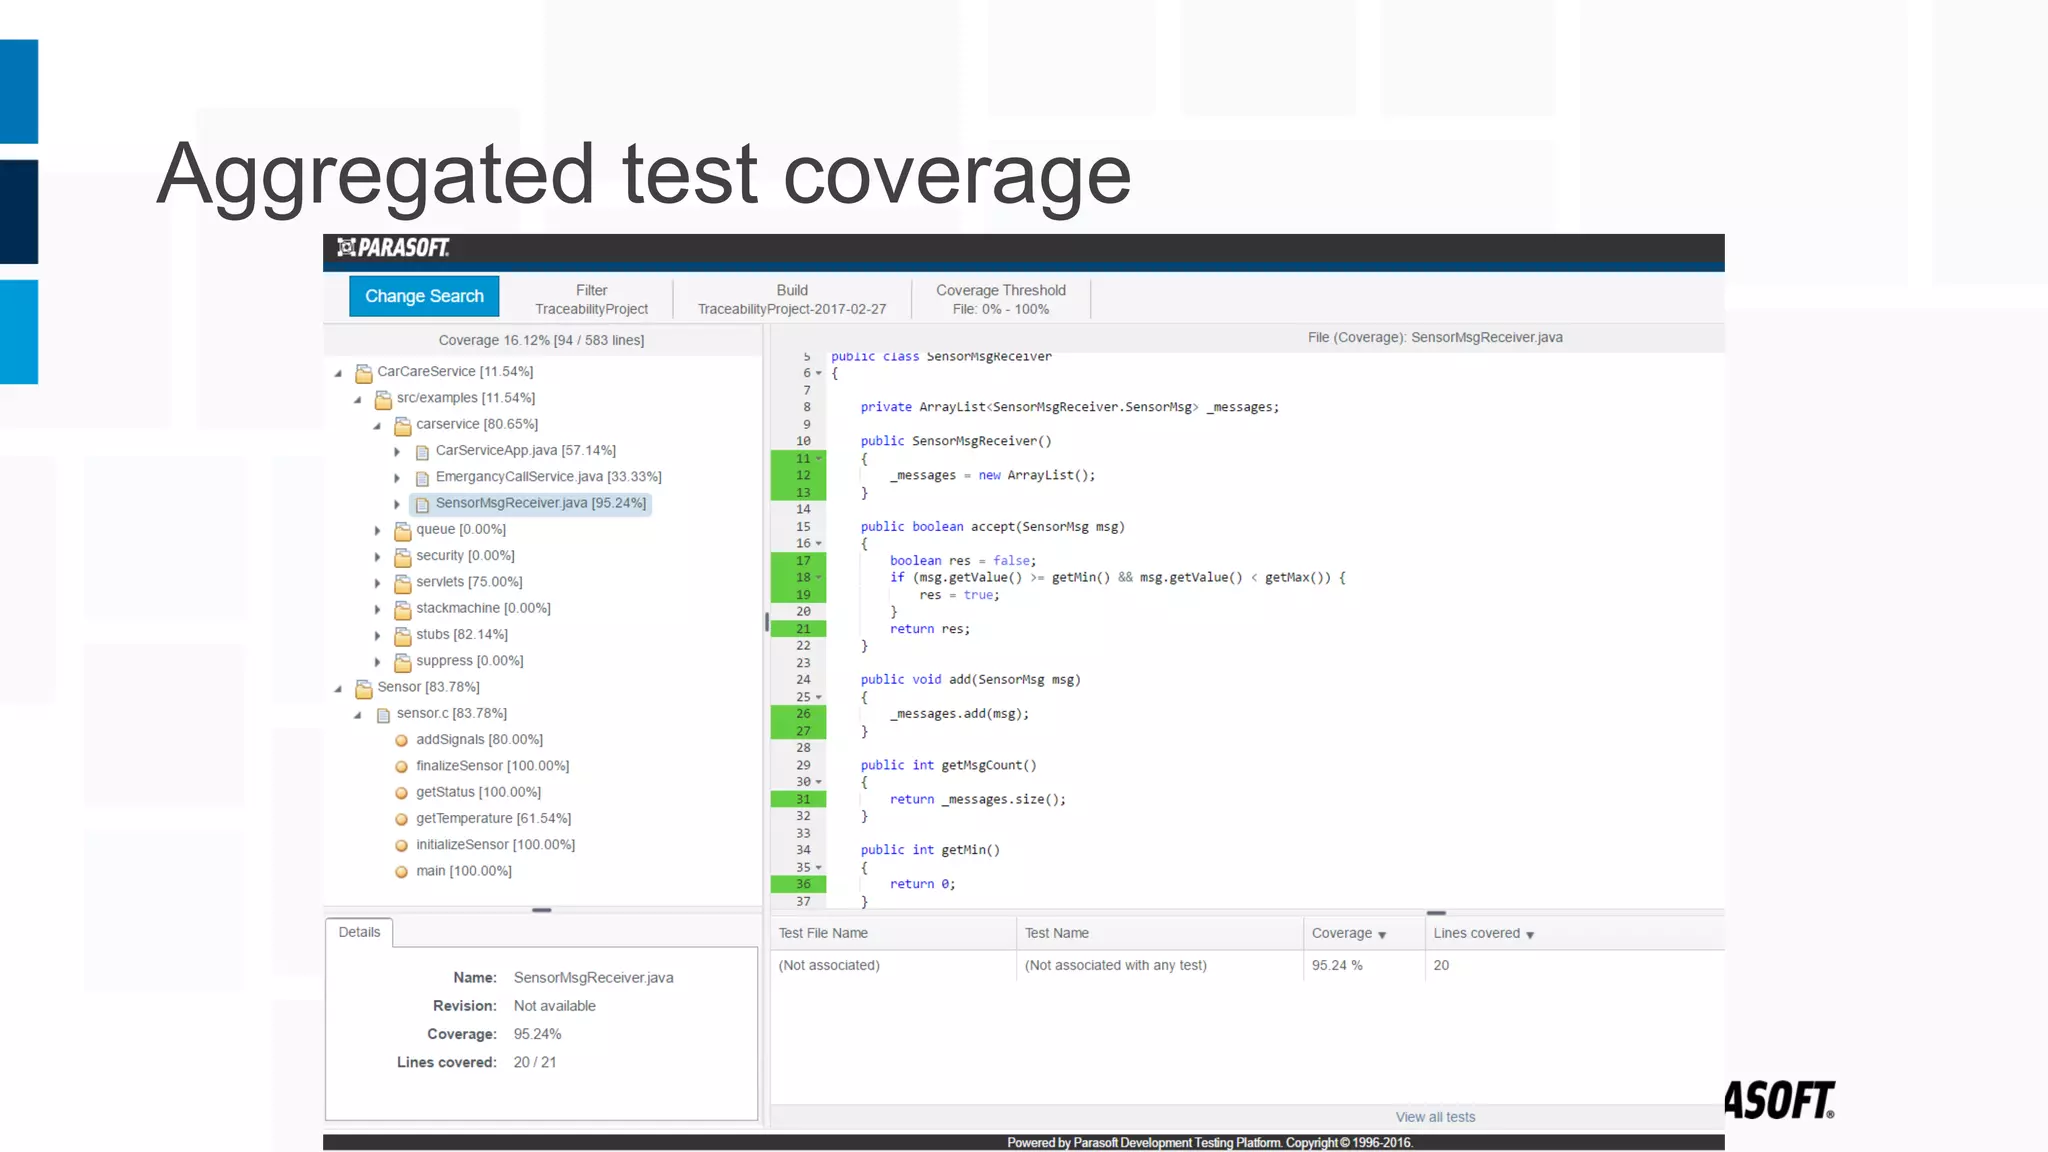
Task: Open the View all tests link
Action: click(1435, 1117)
